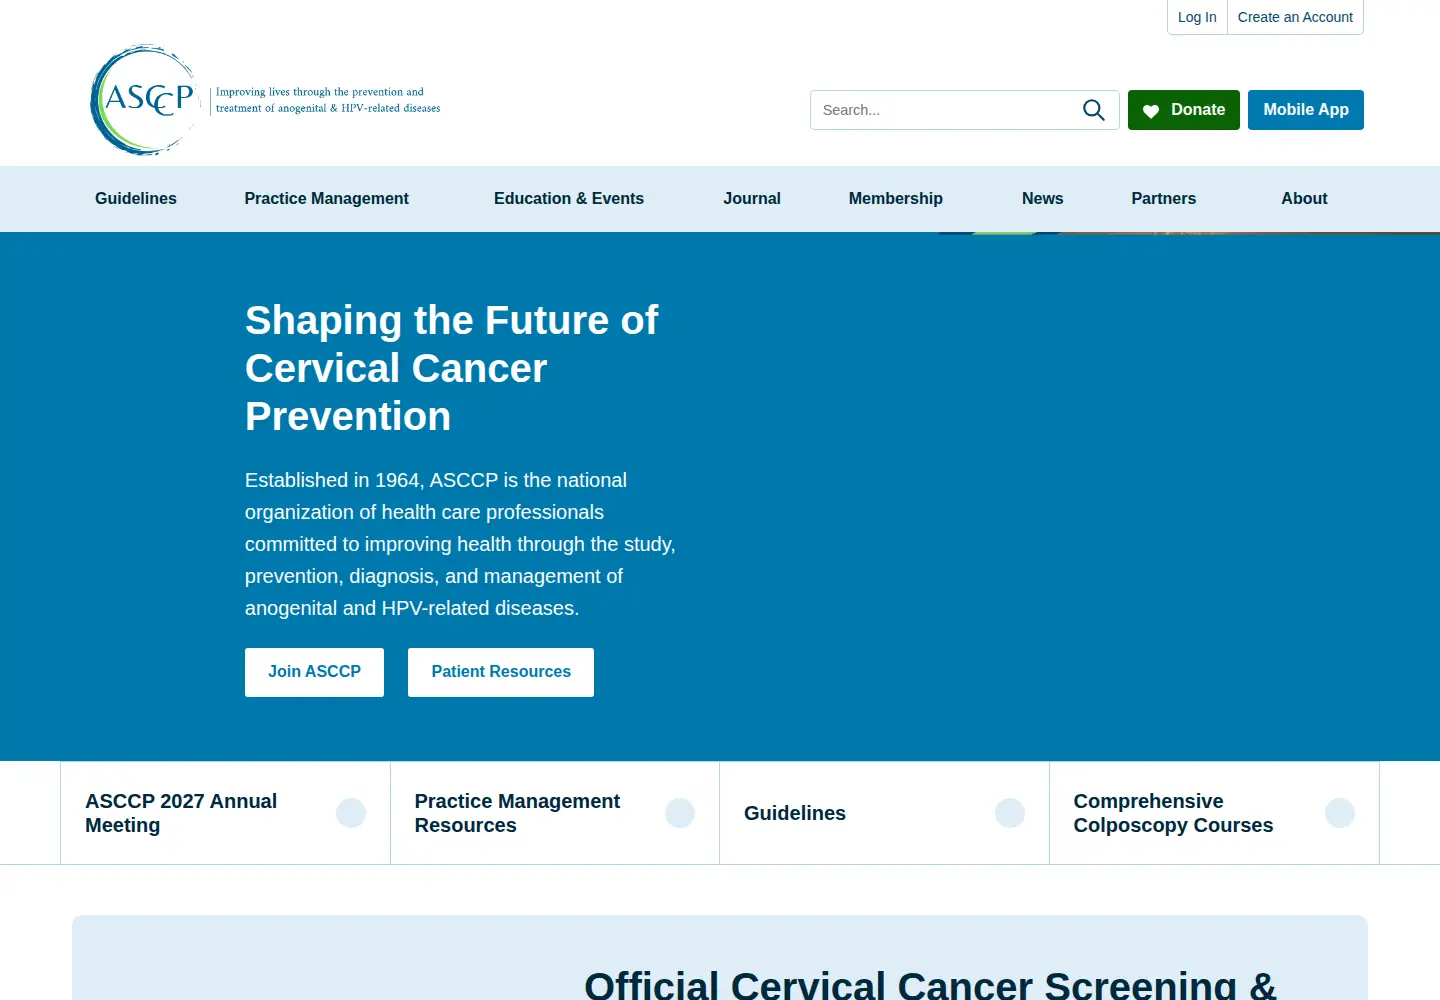Image resolution: width=1440 pixels, height=1000 pixels.
Task: Click the Join ASCCP button
Action: point(314,672)
